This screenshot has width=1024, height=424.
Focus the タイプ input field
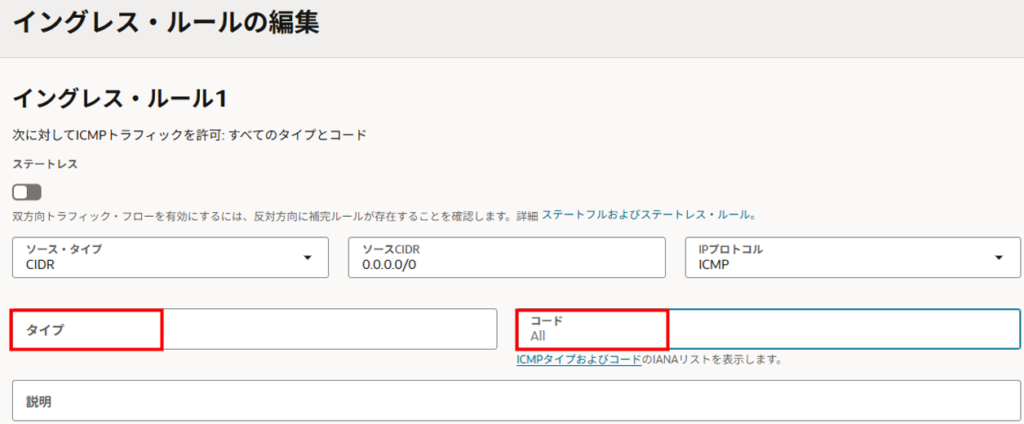coord(254,329)
